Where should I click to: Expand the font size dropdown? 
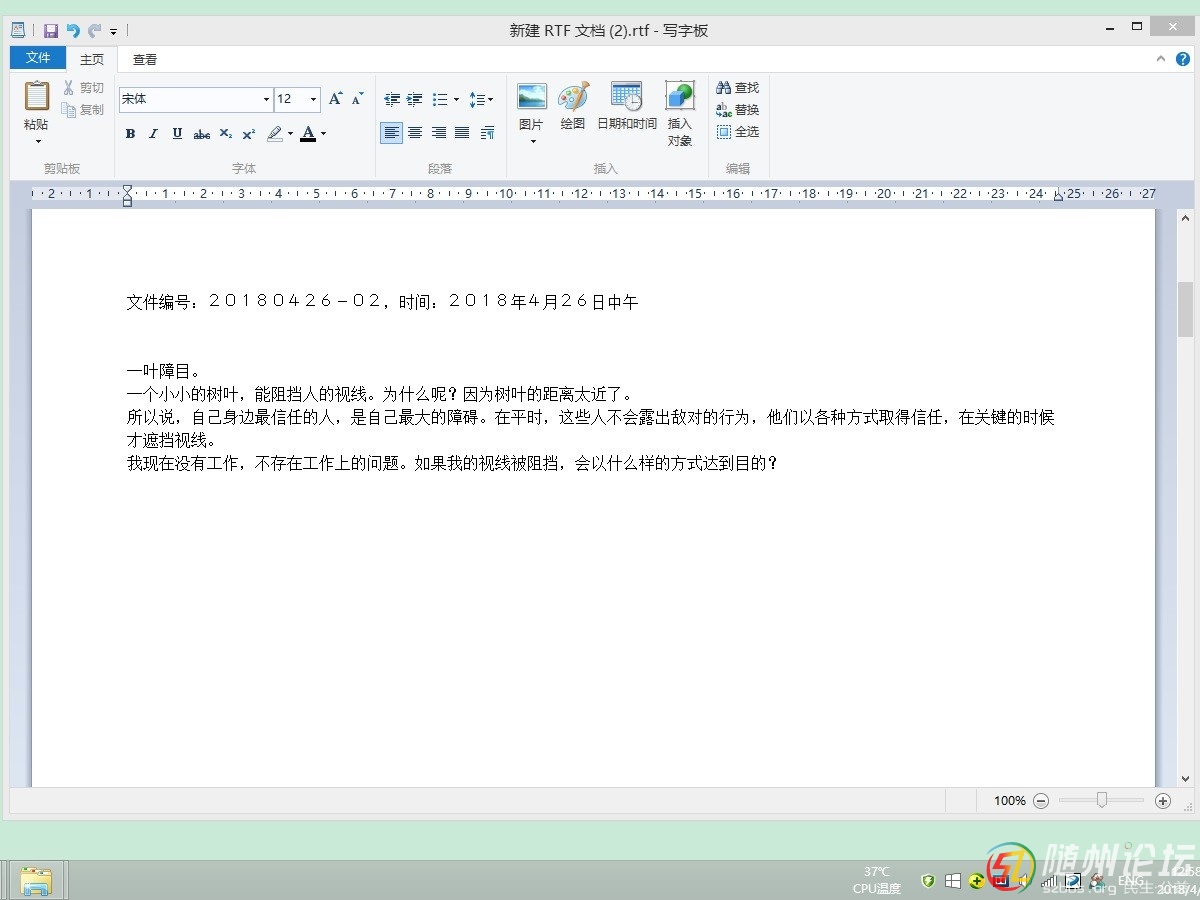pyautogui.click(x=313, y=99)
